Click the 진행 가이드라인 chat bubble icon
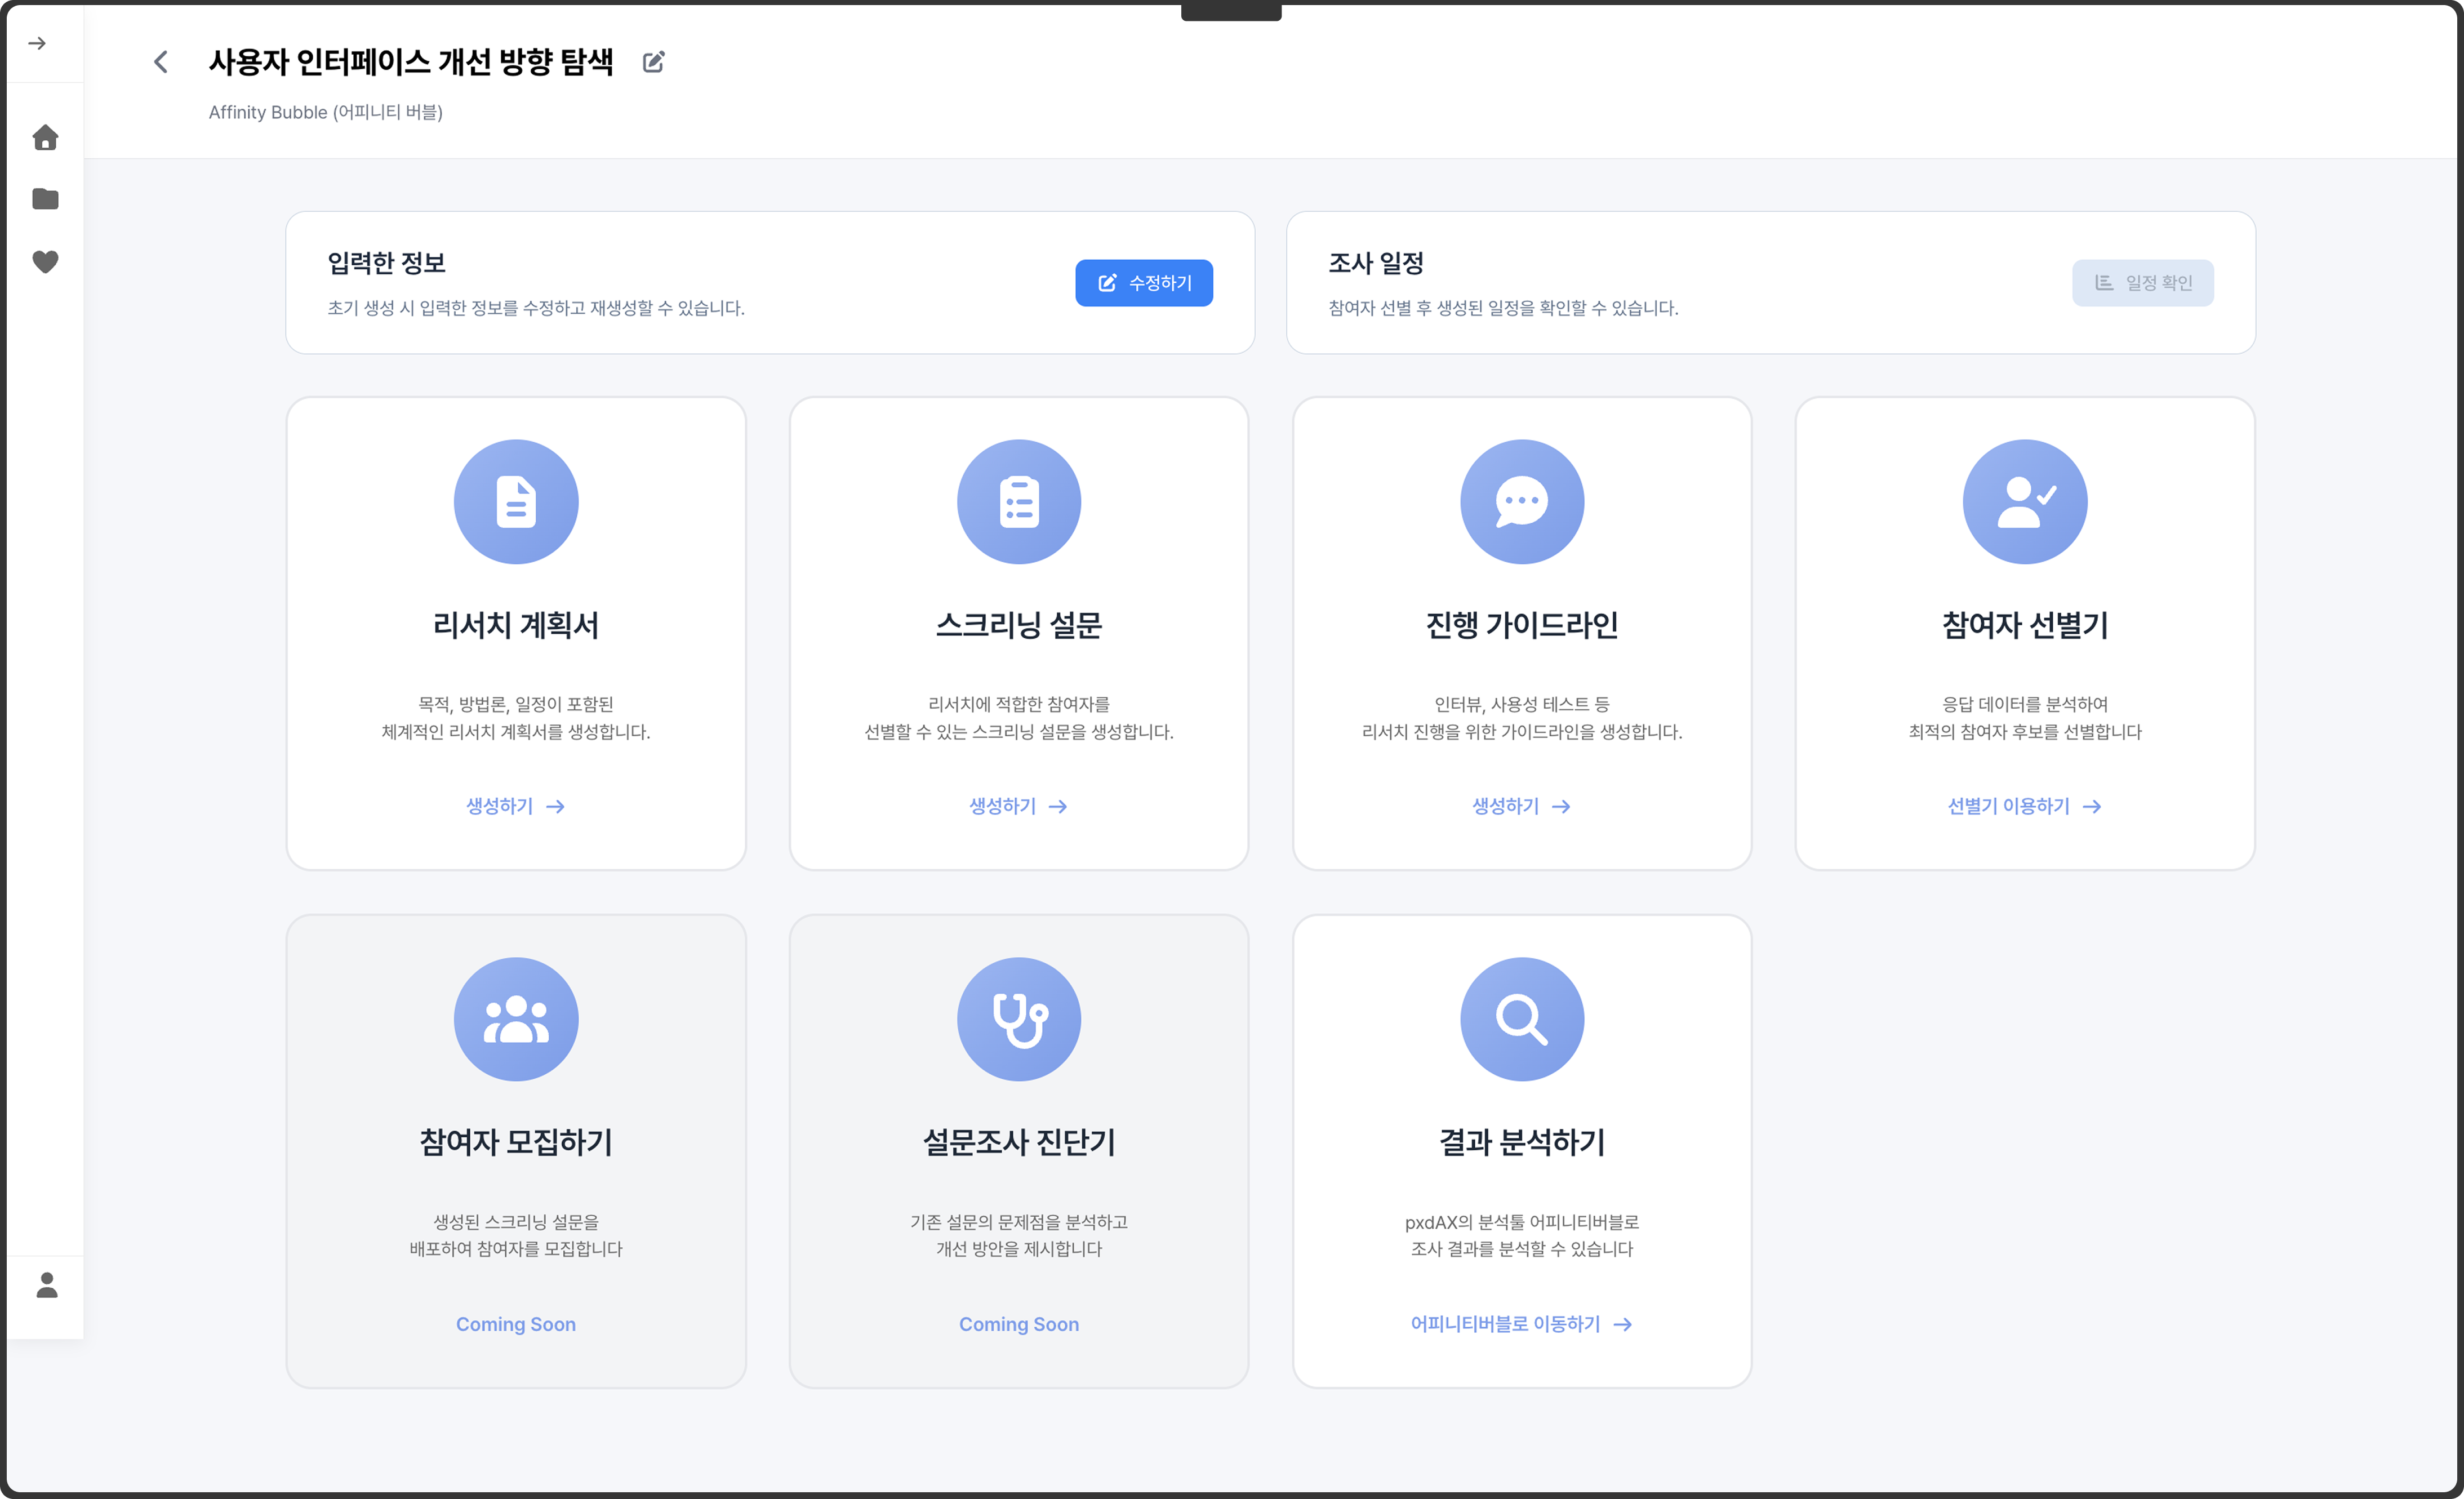 pyautogui.click(x=1521, y=501)
